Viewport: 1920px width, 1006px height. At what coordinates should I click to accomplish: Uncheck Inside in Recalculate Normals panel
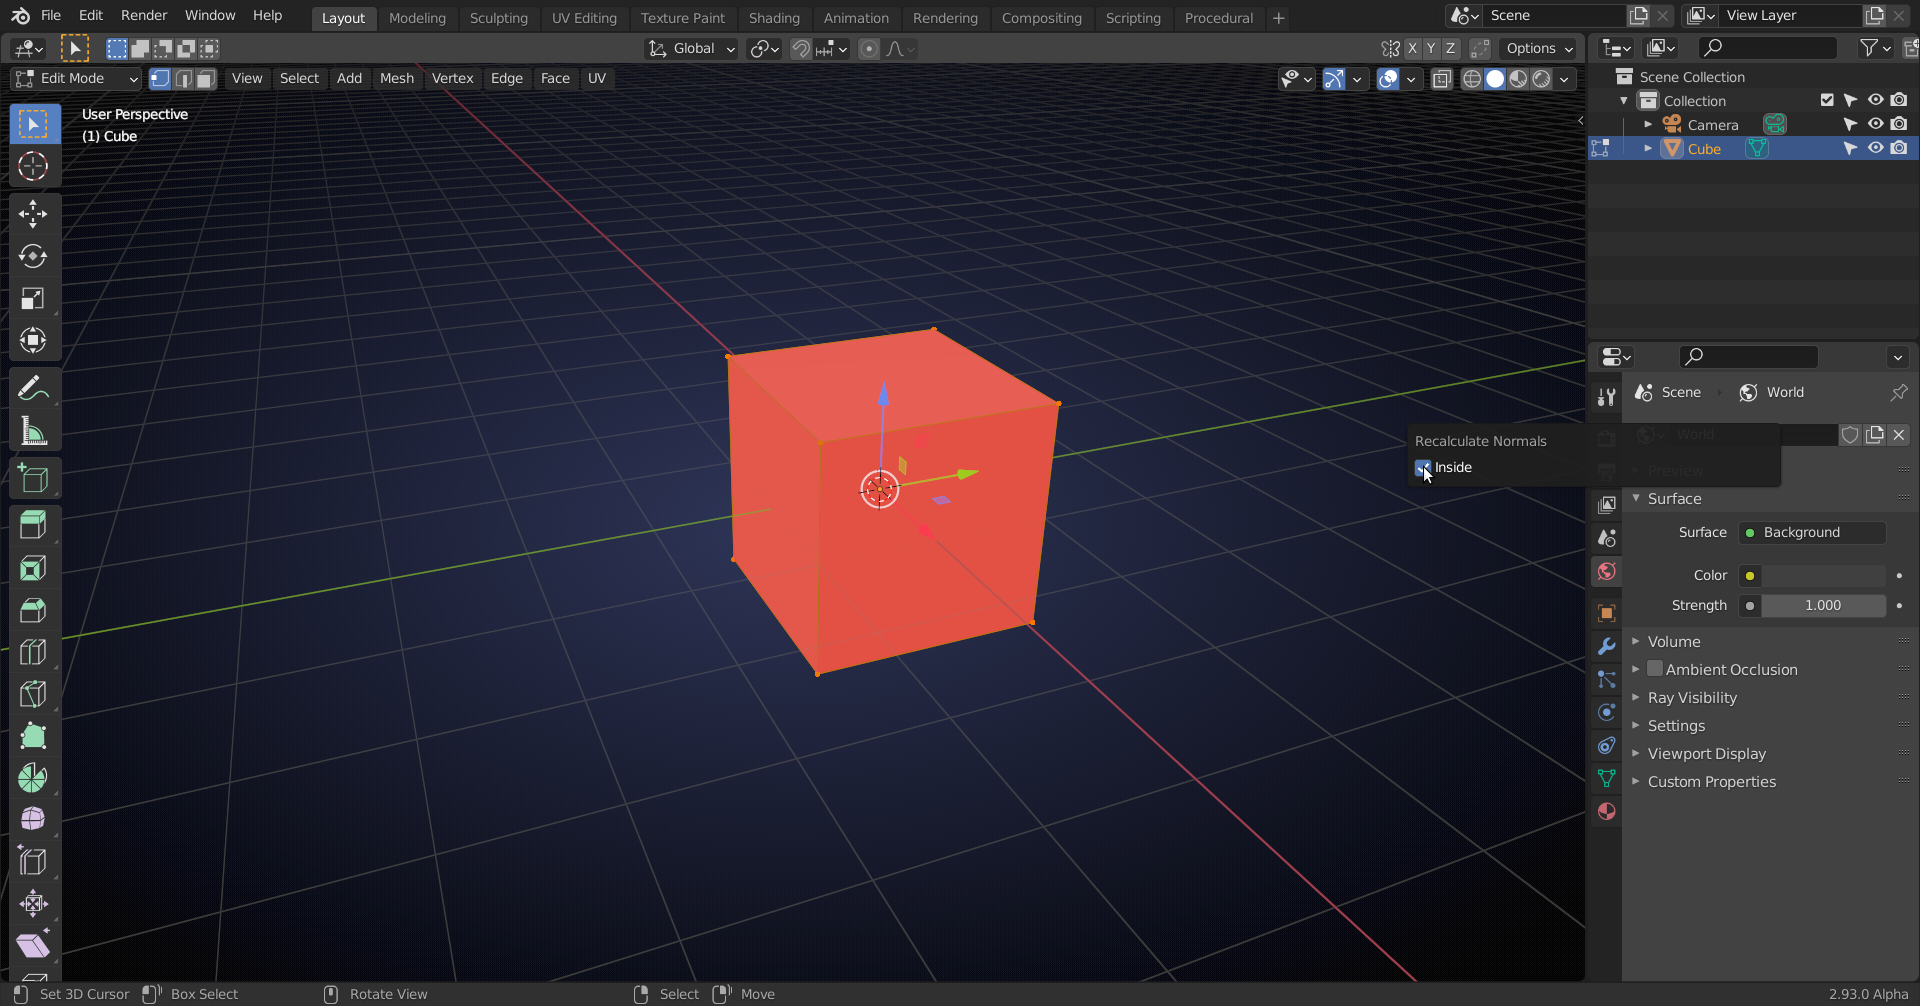tap(1424, 468)
